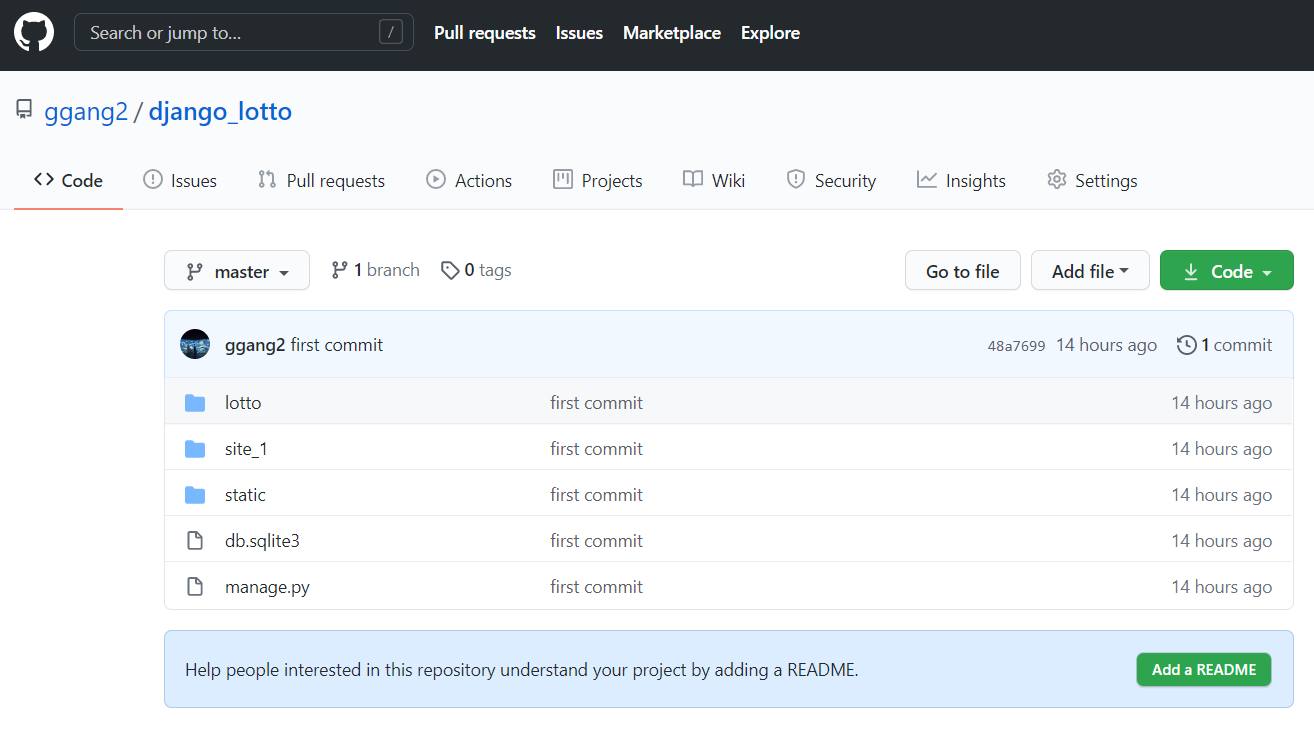Open the Security tab
Image resolution: width=1314 pixels, height=747 pixels.
831,180
